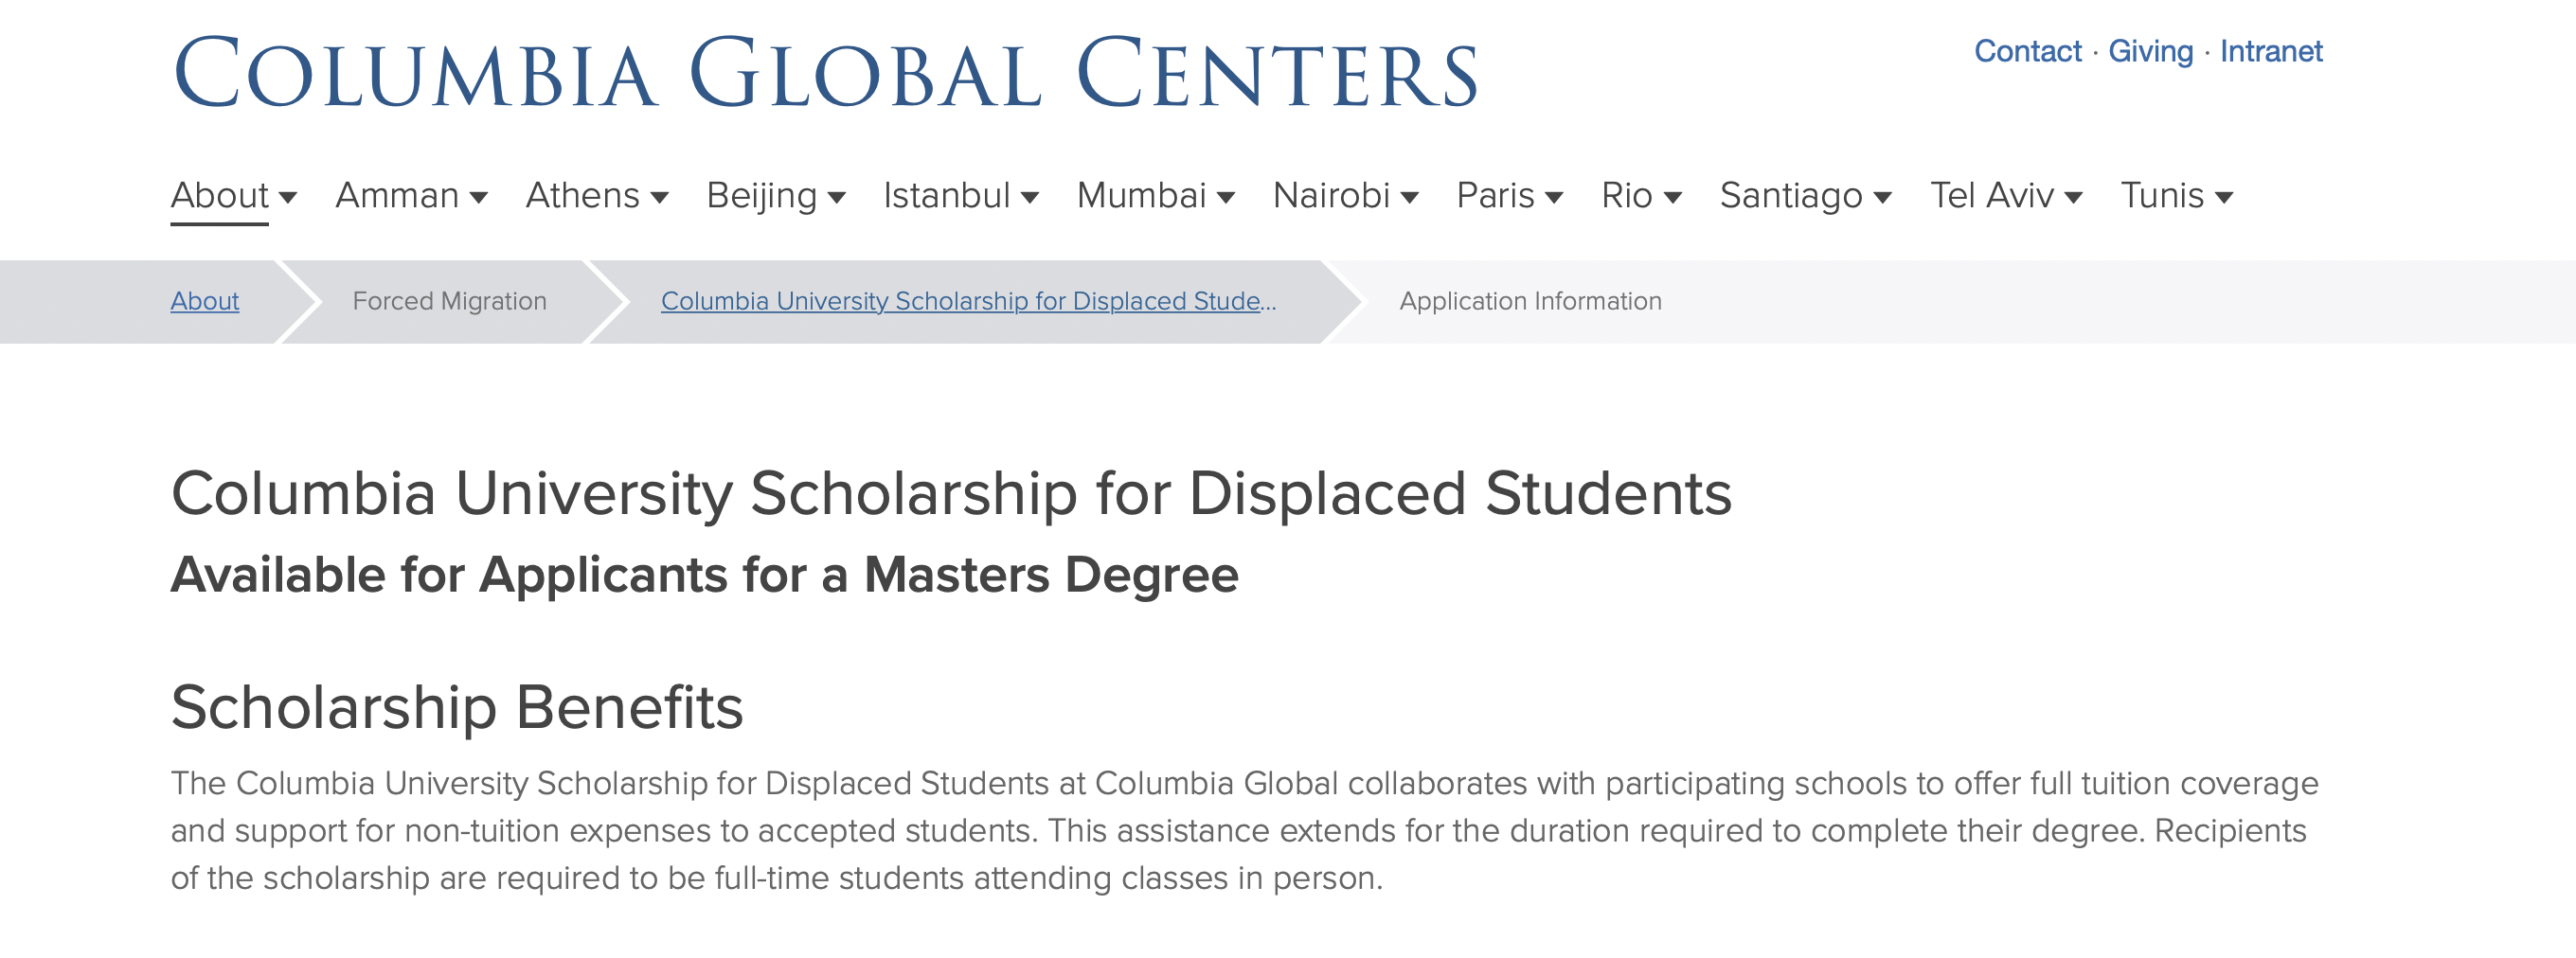Open the scholarship breadcrumb link
Viewport: 2576px width, 958px height.
(968, 301)
